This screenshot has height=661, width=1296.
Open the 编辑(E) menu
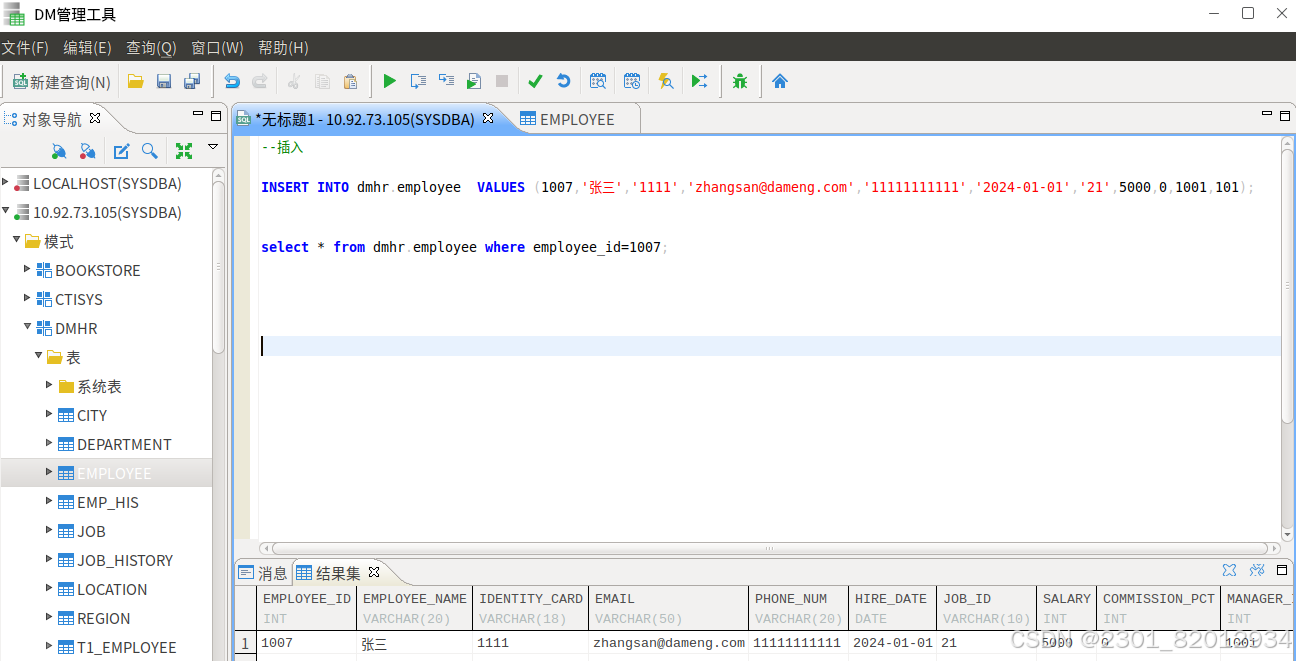[87, 47]
